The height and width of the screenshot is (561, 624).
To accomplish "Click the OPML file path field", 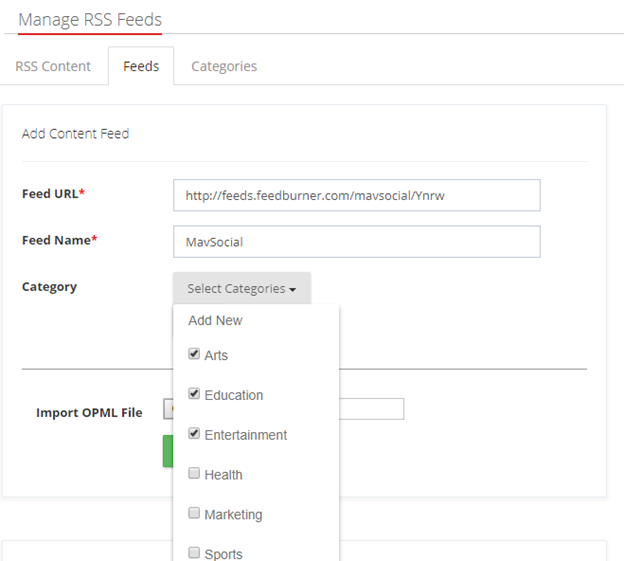I will pyautogui.click(x=371, y=409).
